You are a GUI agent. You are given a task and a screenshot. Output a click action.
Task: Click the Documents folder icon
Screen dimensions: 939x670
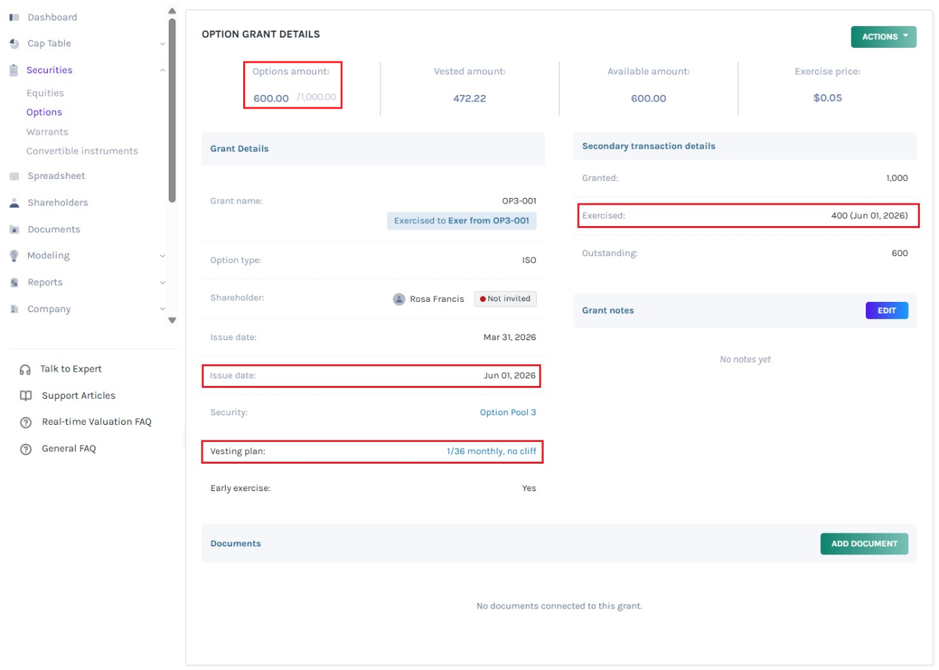14,229
